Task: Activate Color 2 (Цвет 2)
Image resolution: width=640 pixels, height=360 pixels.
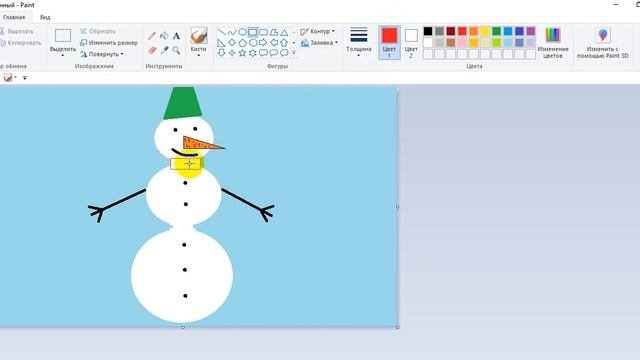Action: click(x=411, y=42)
